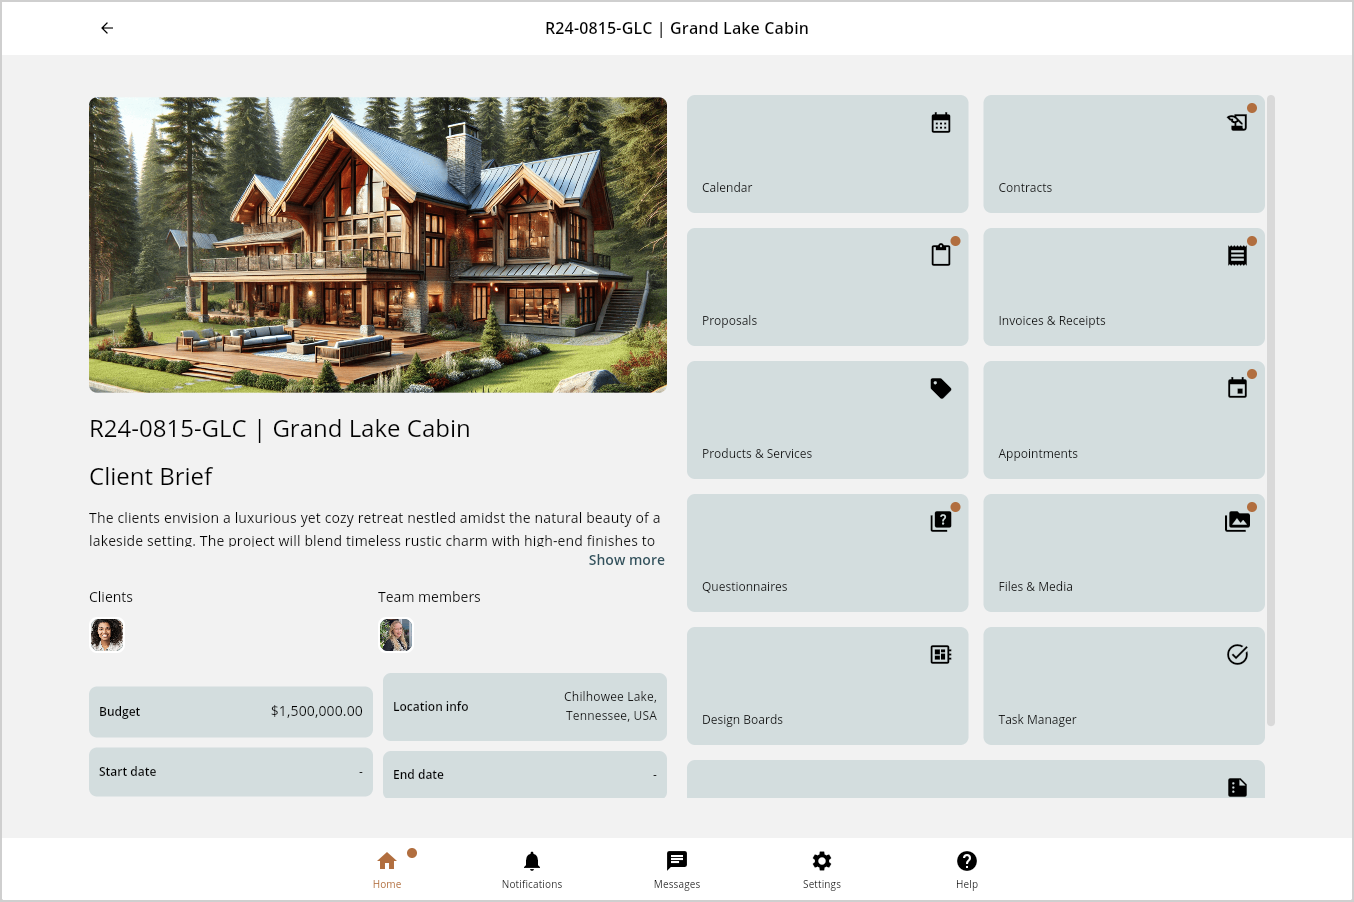Open the Calendar tile icon

click(x=940, y=123)
